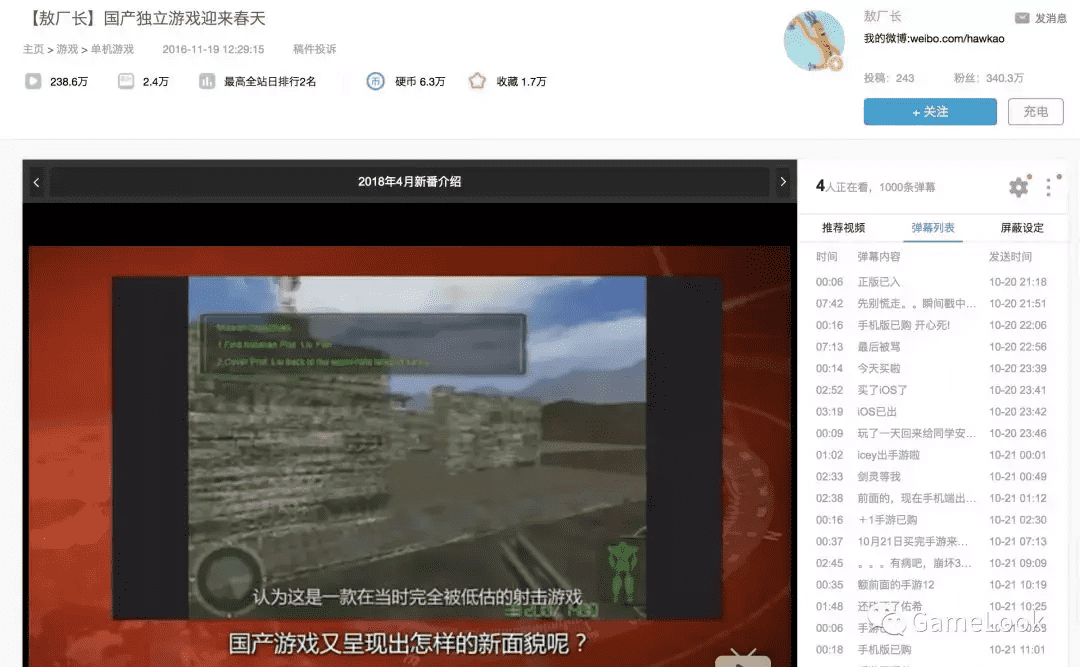The height and width of the screenshot is (667, 1080).
Task: Click the 粉丝: 340.3万 follower count
Action: (989, 79)
